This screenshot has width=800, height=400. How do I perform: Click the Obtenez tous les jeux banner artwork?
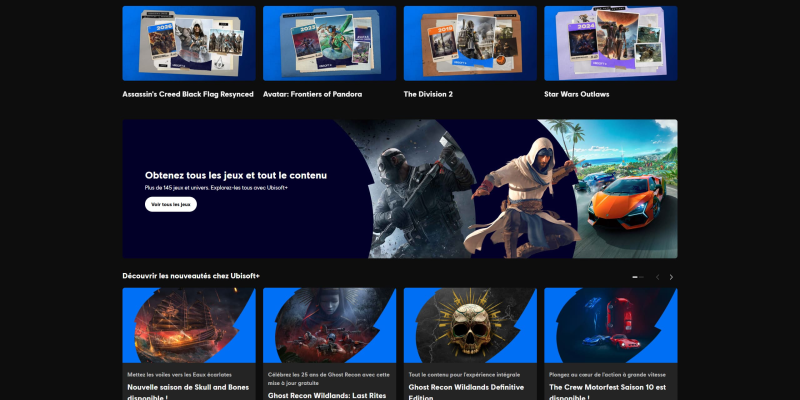[x=510, y=189]
